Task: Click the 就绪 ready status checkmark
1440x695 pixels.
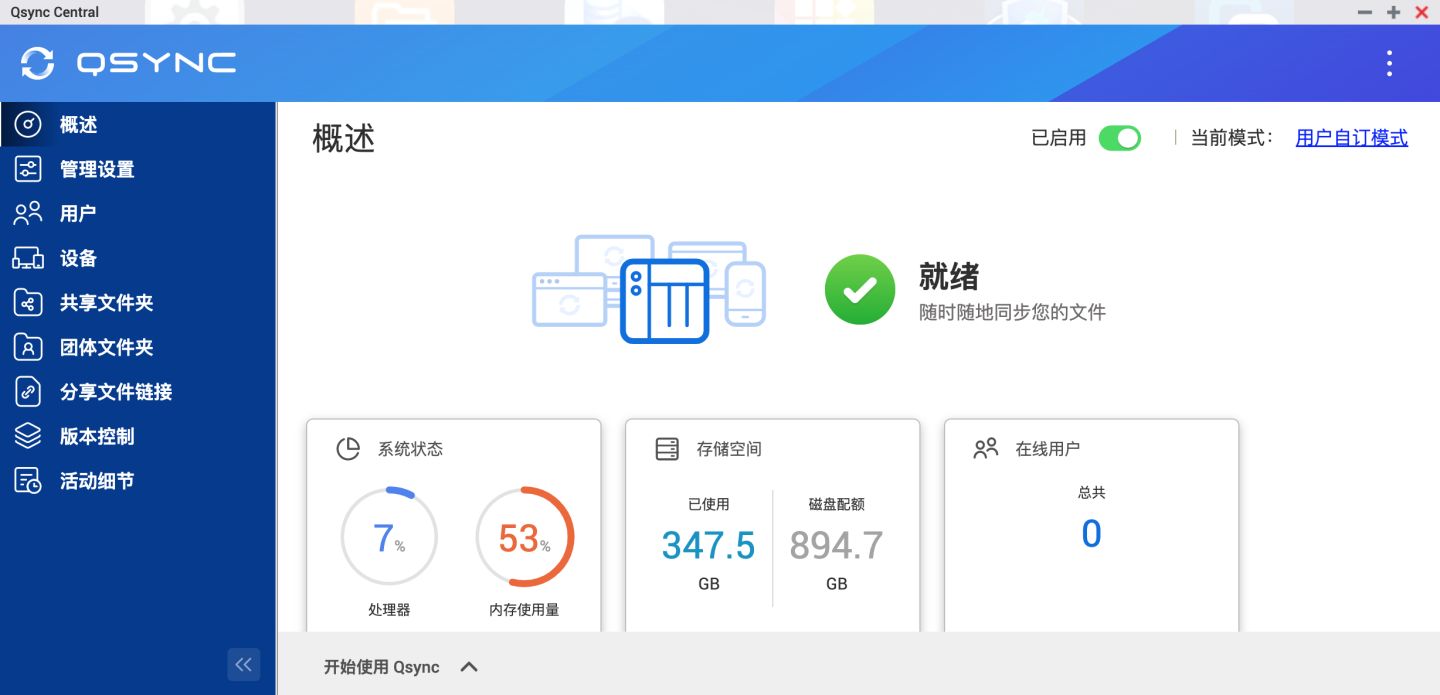Action: [x=859, y=289]
